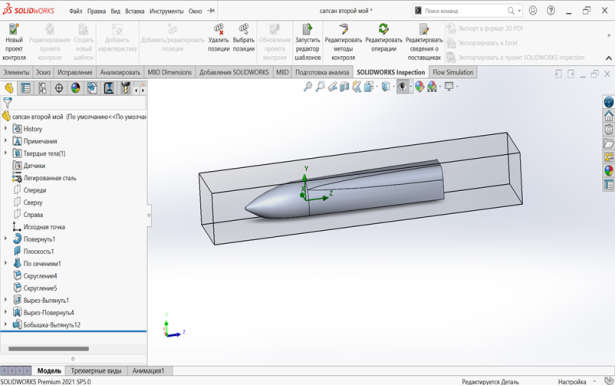Open the CAM drill-bit panel tab

[x=125, y=88]
